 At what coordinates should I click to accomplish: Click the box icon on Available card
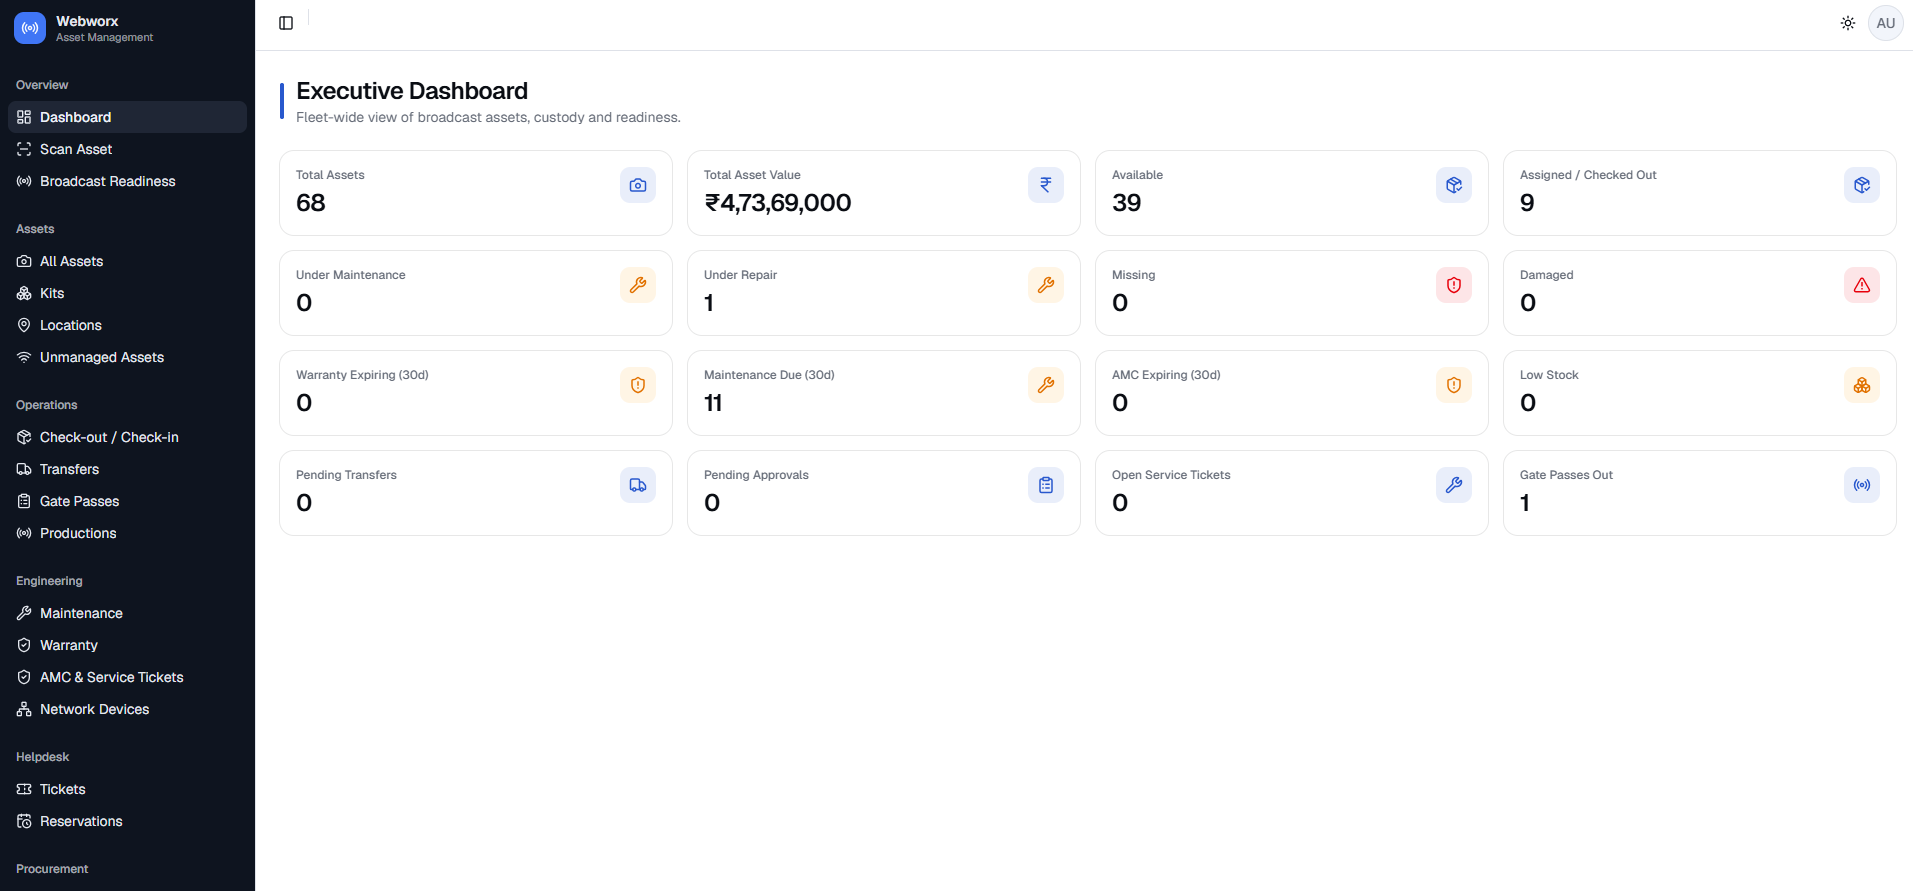click(1454, 185)
